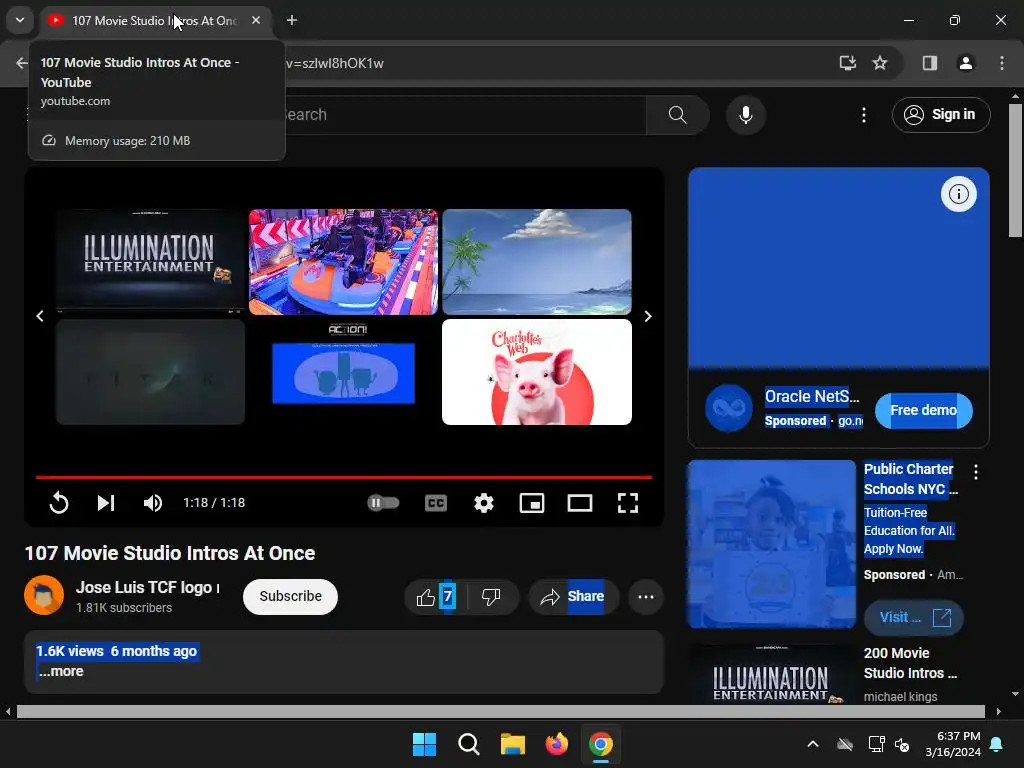
Task: Expand description with ...more
Action: (61, 671)
